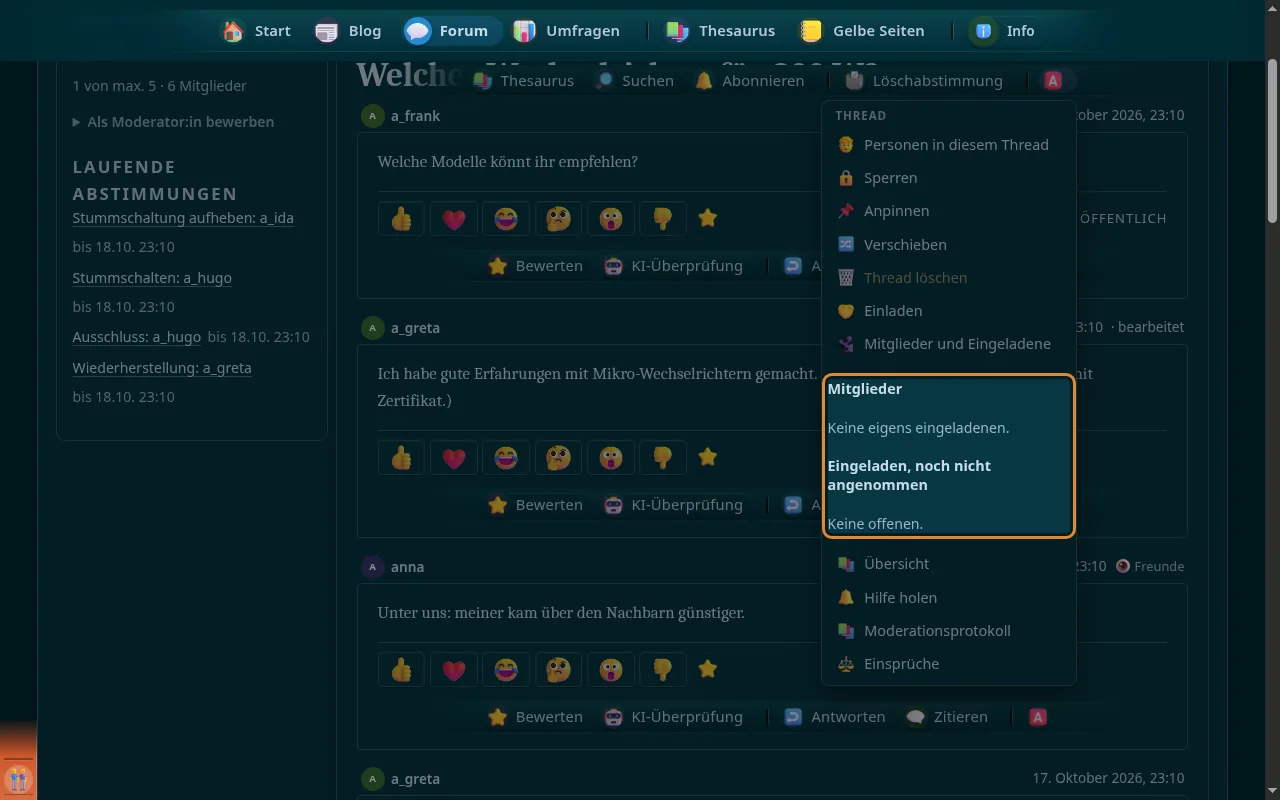Collapse Mitglieder und Eingeladene section

[948, 344]
